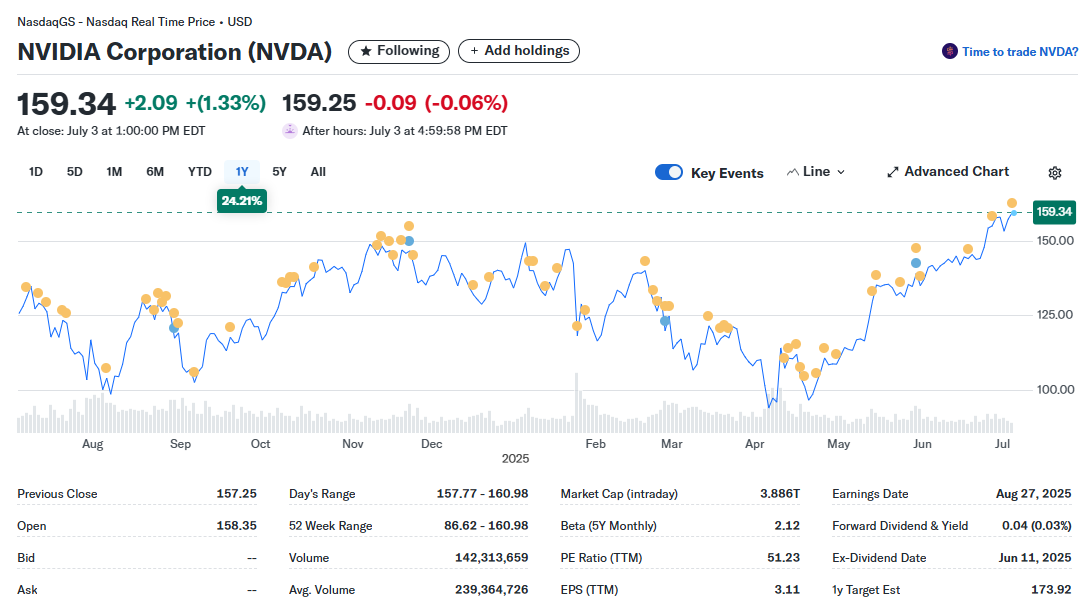Click the after hours moon icon
The width and height of the screenshot is (1088, 608).
(289, 130)
